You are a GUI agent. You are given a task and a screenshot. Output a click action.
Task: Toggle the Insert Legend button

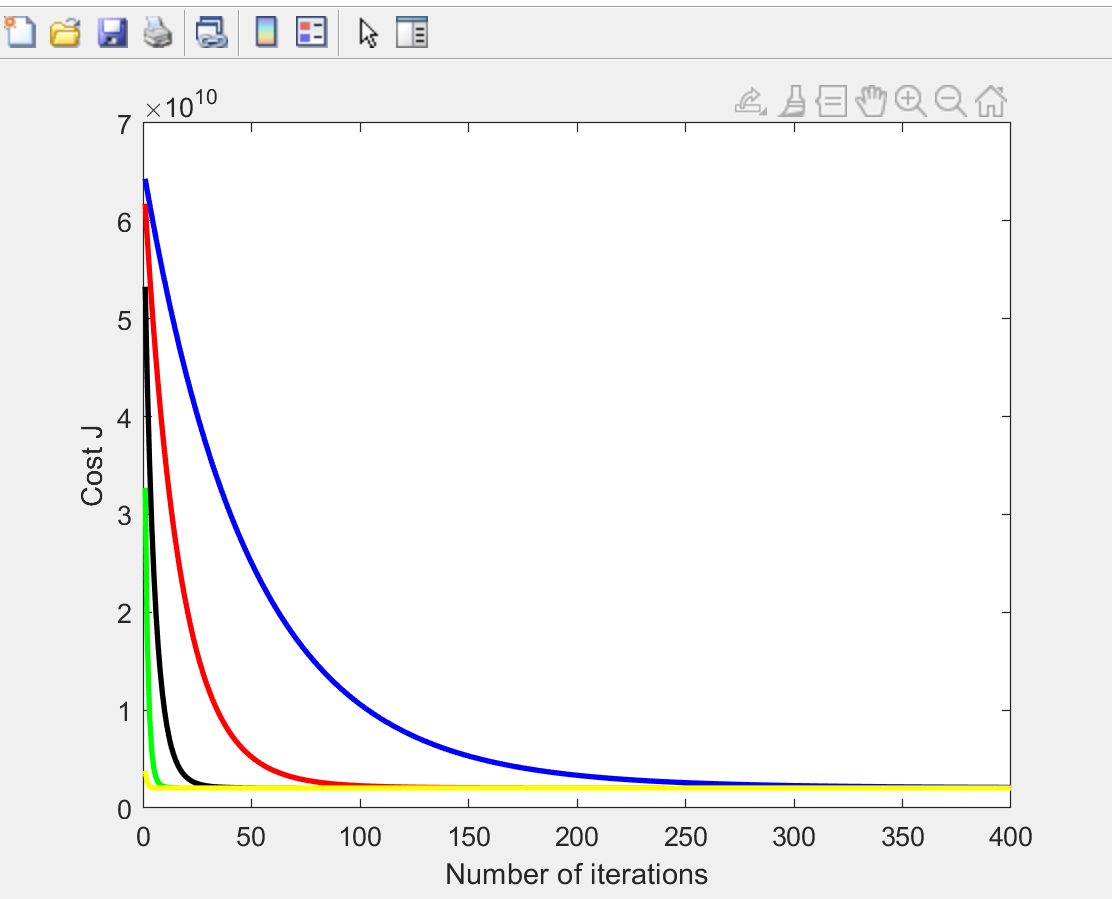(312, 33)
